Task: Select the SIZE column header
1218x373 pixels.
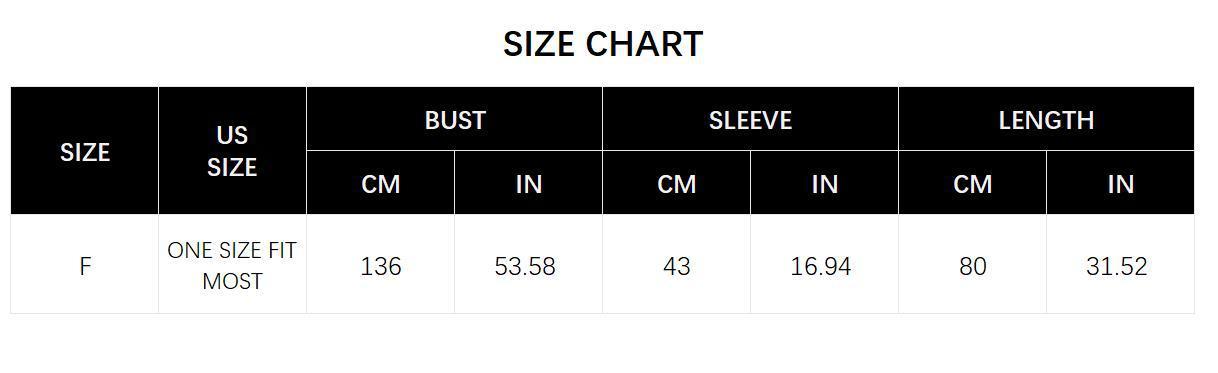Action: pyautogui.click(x=85, y=151)
